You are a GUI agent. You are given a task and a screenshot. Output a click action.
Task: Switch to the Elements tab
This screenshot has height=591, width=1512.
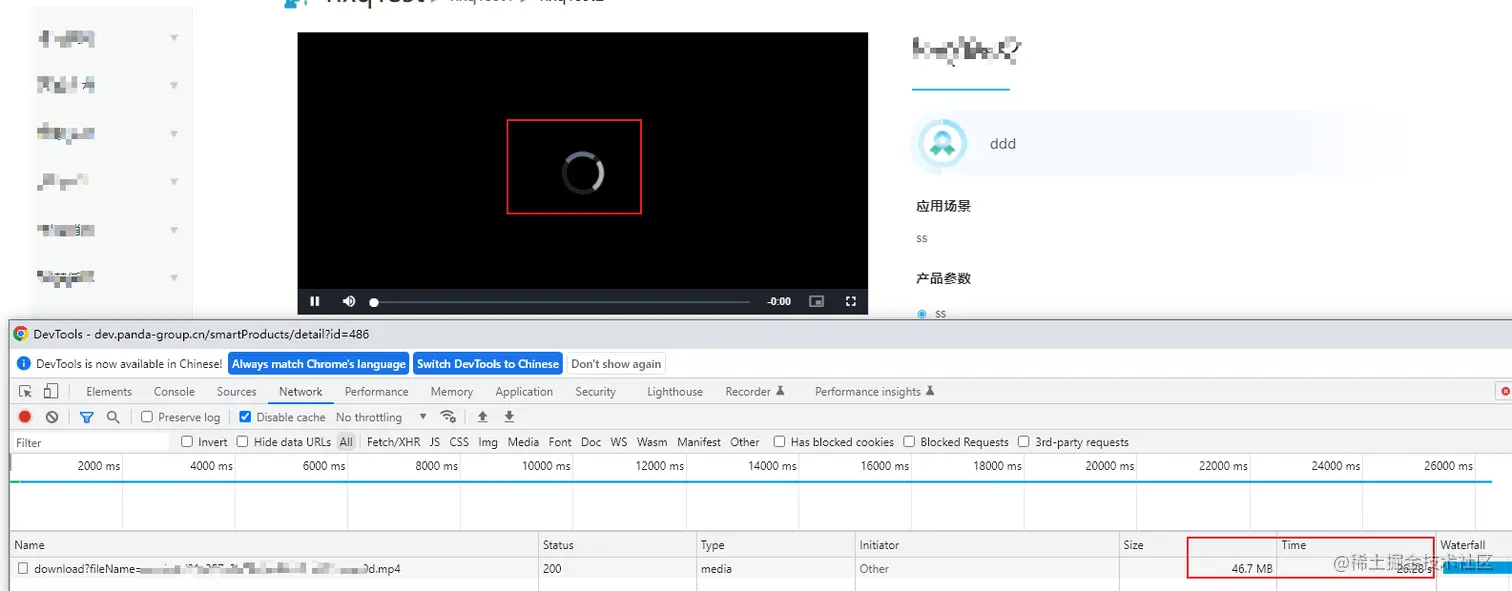[109, 392]
